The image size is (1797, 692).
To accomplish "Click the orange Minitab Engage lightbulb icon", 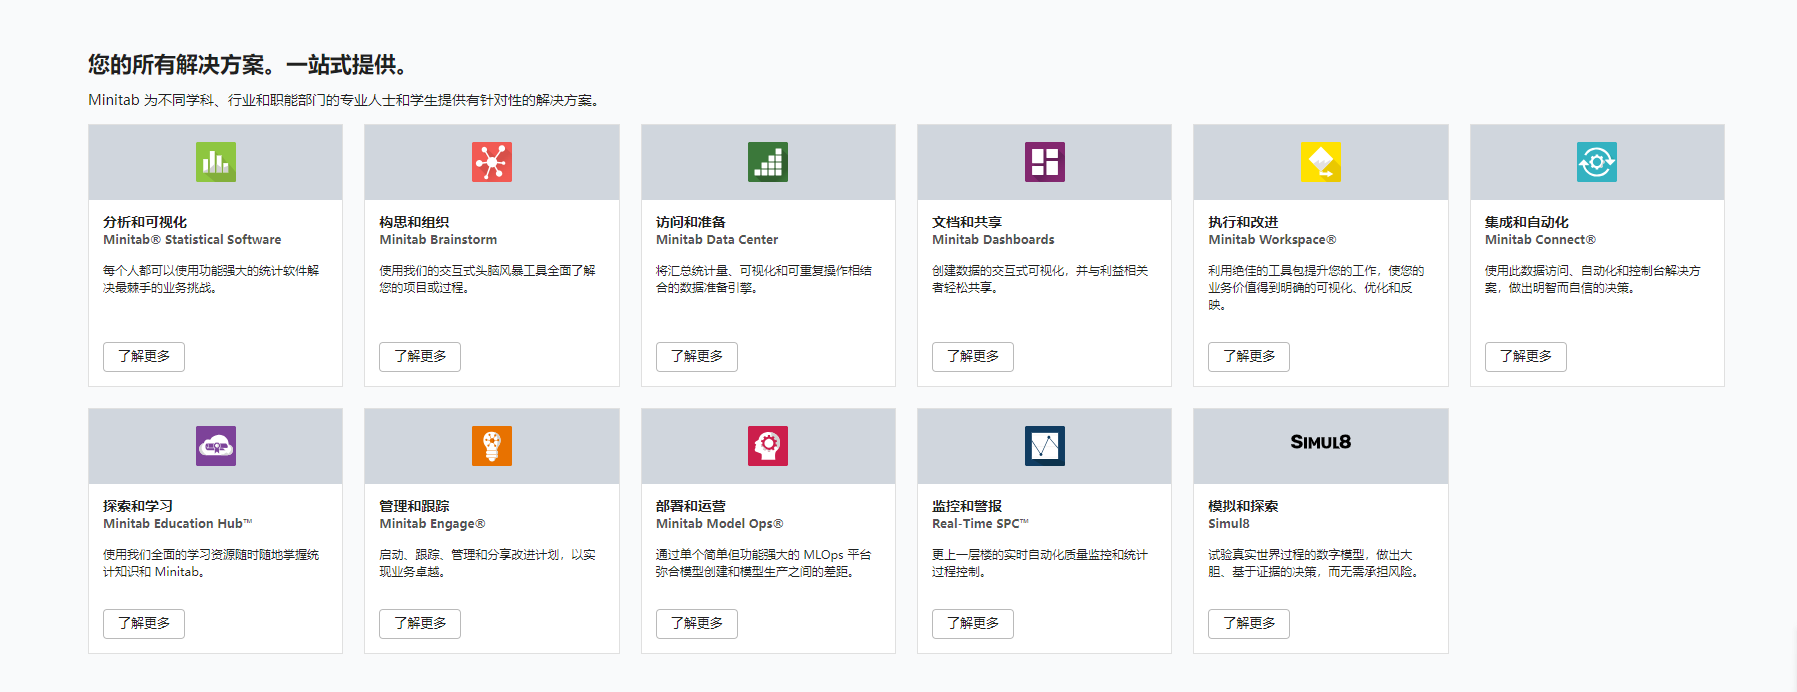I will pos(492,446).
